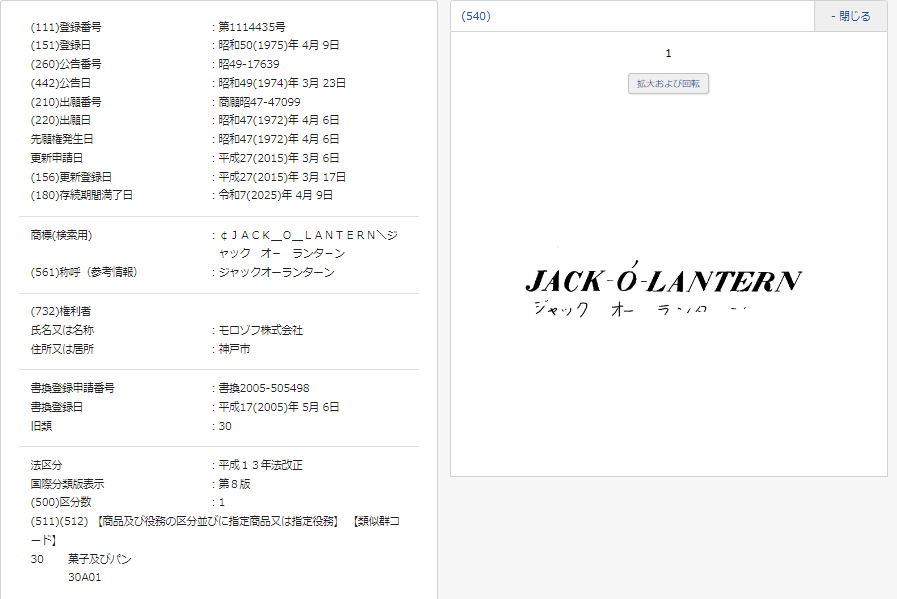Click the (180)存続期間満了日 label
This screenshot has width=897, height=599.
(81, 195)
